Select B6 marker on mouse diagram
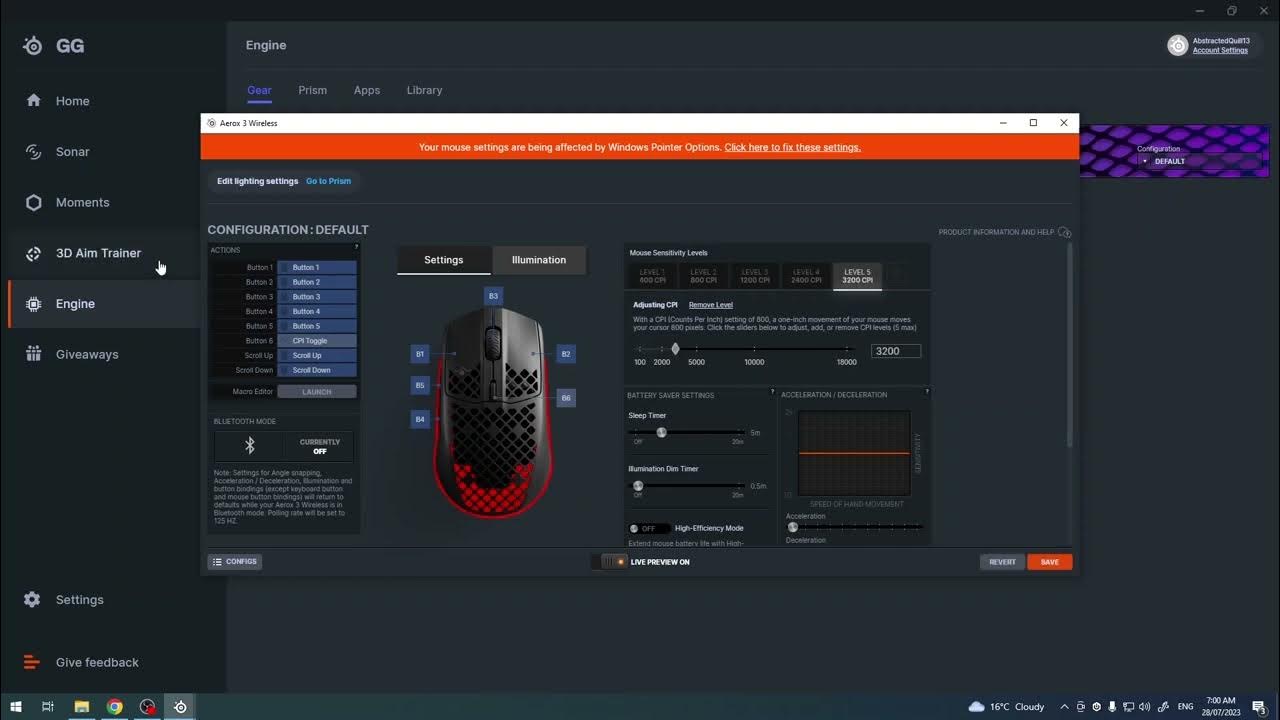The width and height of the screenshot is (1280, 720). click(x=566, y=398)
